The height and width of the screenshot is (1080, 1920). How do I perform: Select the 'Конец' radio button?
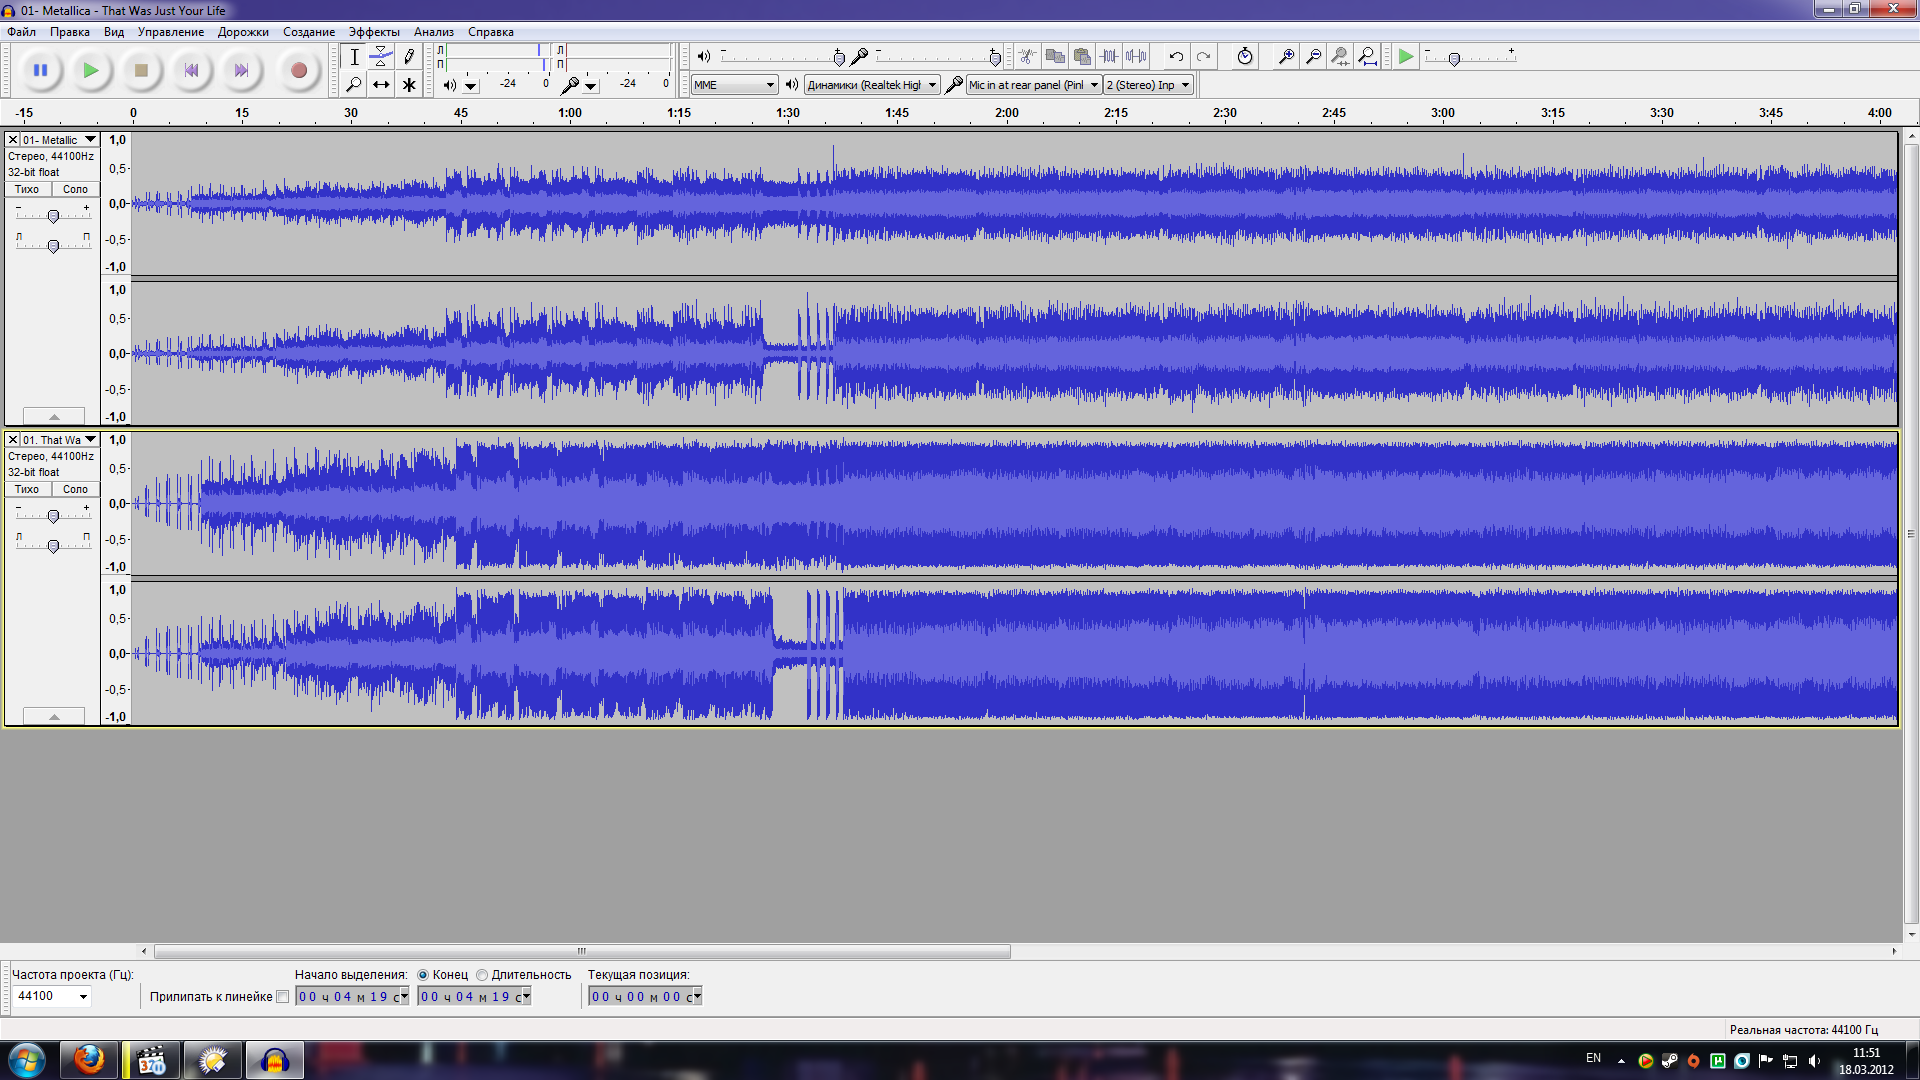click(x=423, y=975)
